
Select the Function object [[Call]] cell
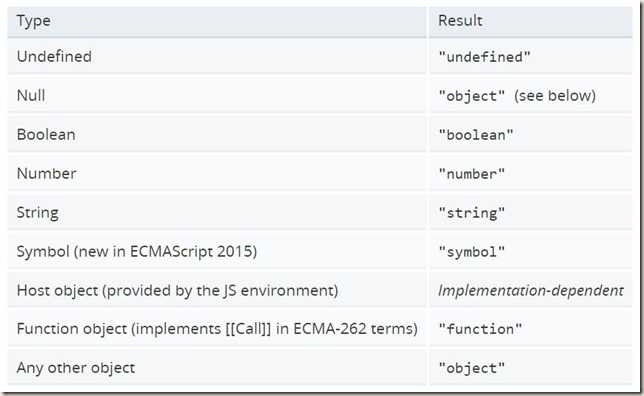point(217,329)
